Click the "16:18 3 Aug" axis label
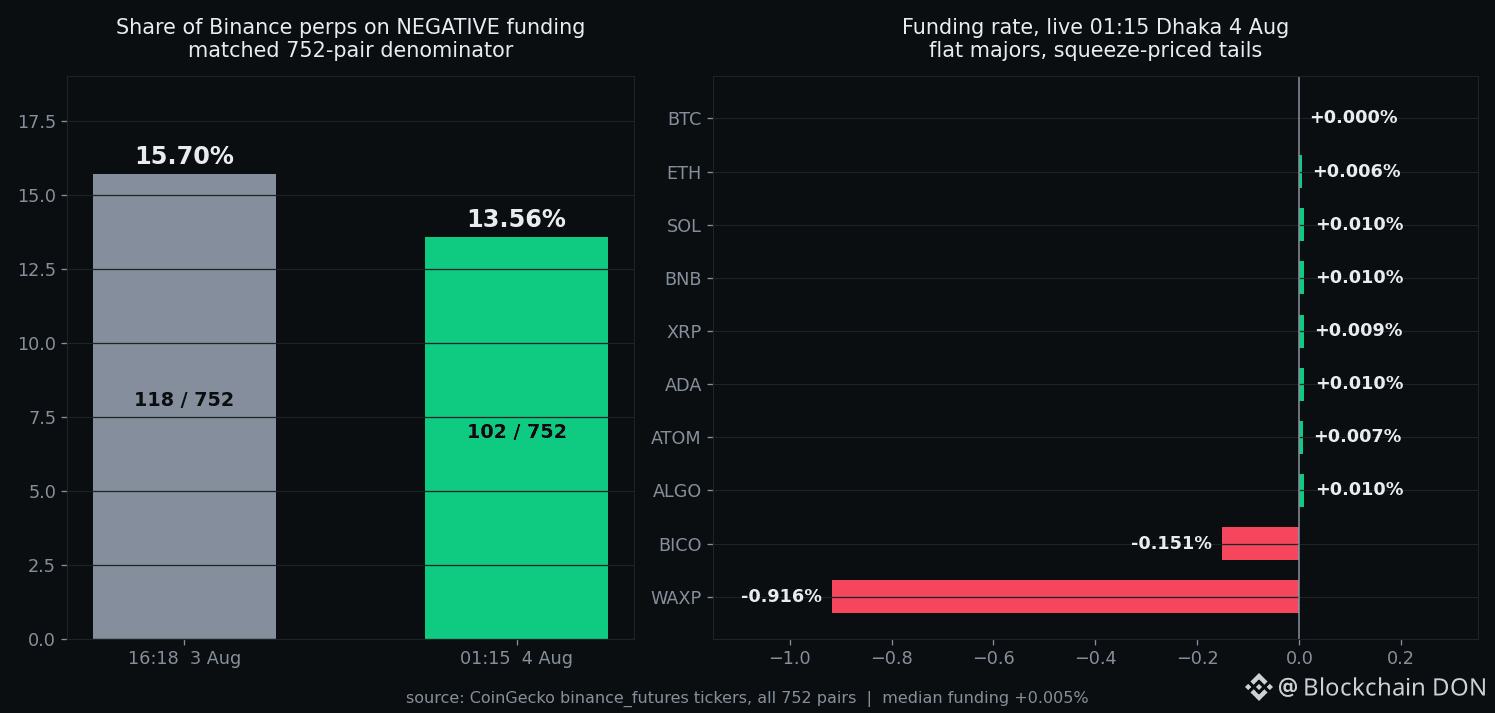 [184, 659]
